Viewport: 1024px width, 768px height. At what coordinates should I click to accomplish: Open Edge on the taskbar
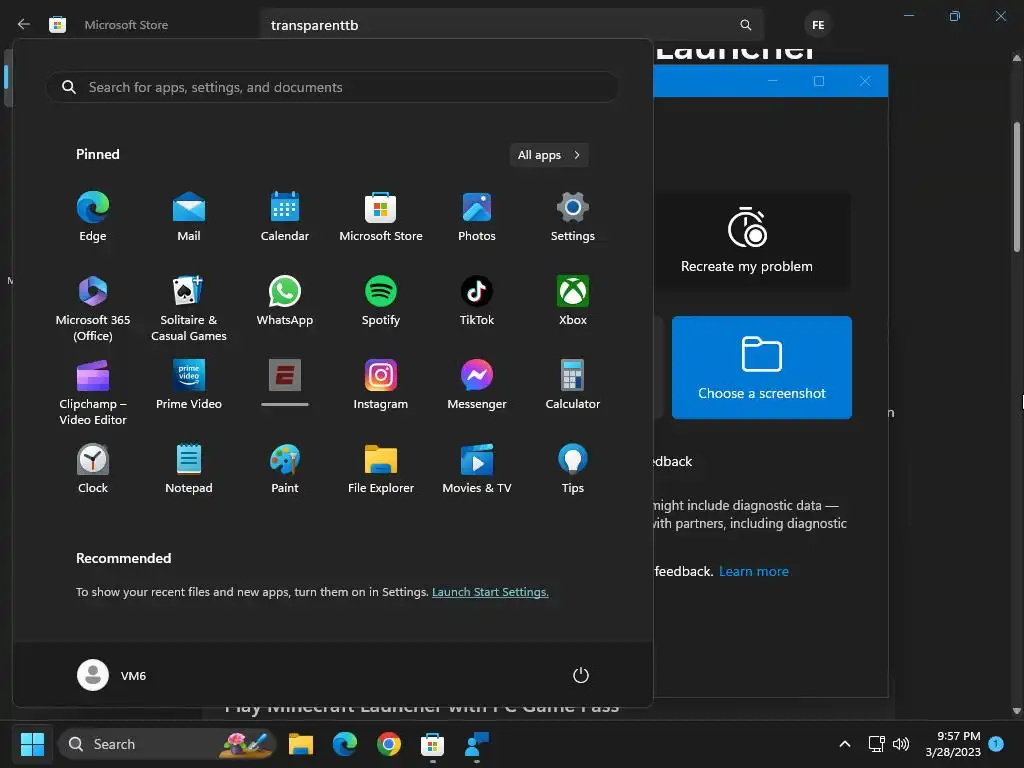pos(345,744)
